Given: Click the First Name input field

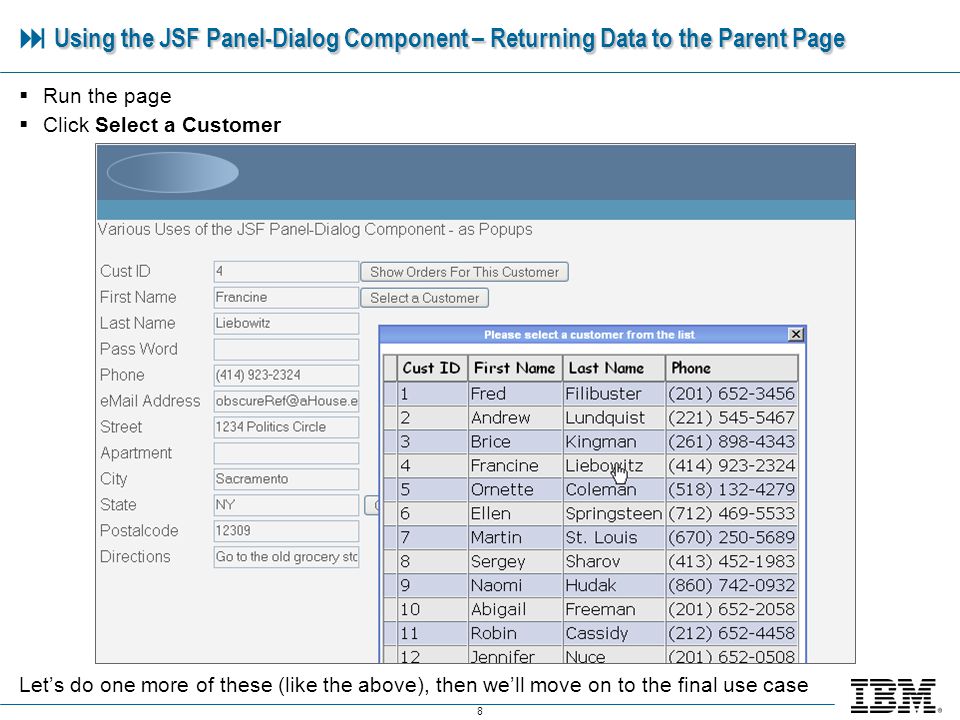Looking at the screenshot, I should 286,298.
